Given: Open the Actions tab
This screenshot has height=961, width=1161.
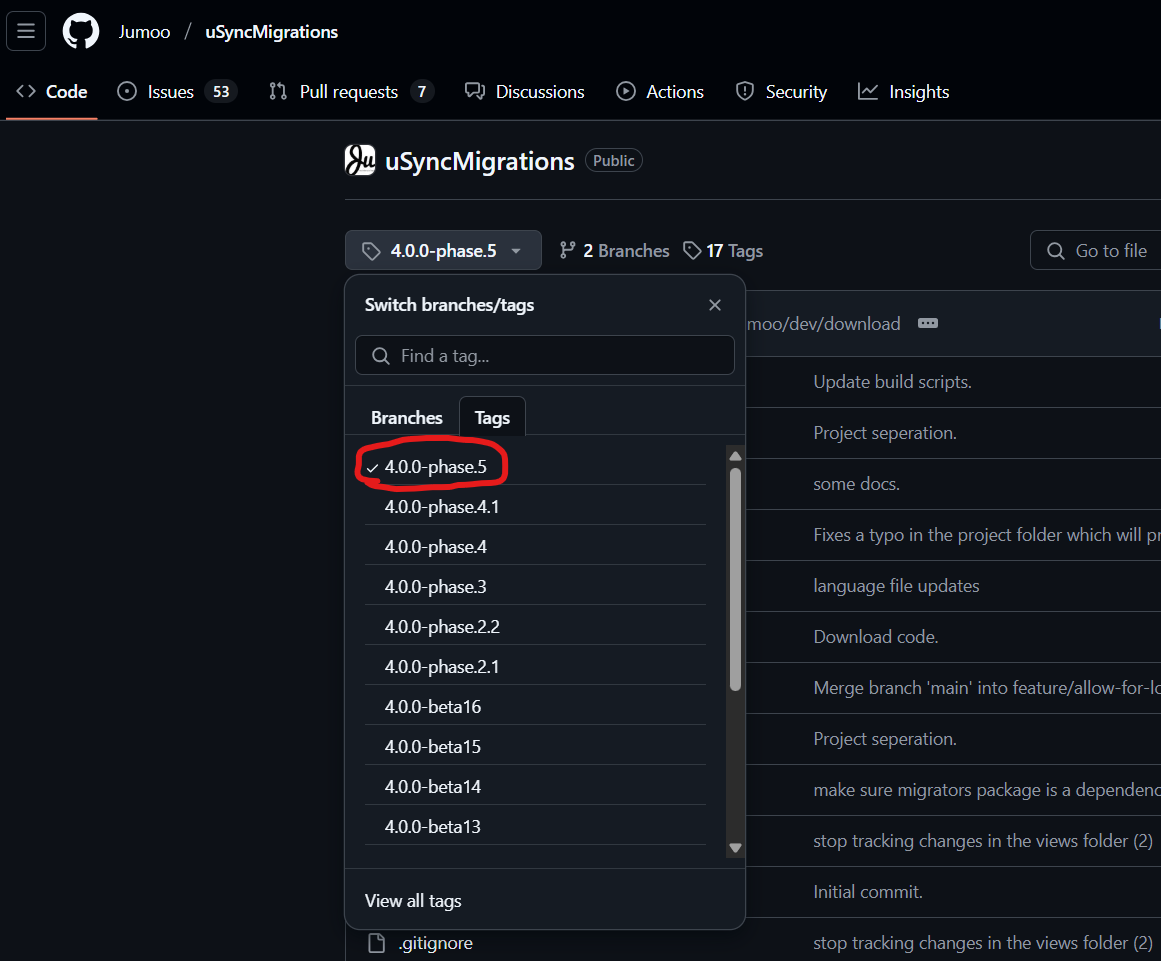Looking at the screenshot, I should tap(660, 92).
